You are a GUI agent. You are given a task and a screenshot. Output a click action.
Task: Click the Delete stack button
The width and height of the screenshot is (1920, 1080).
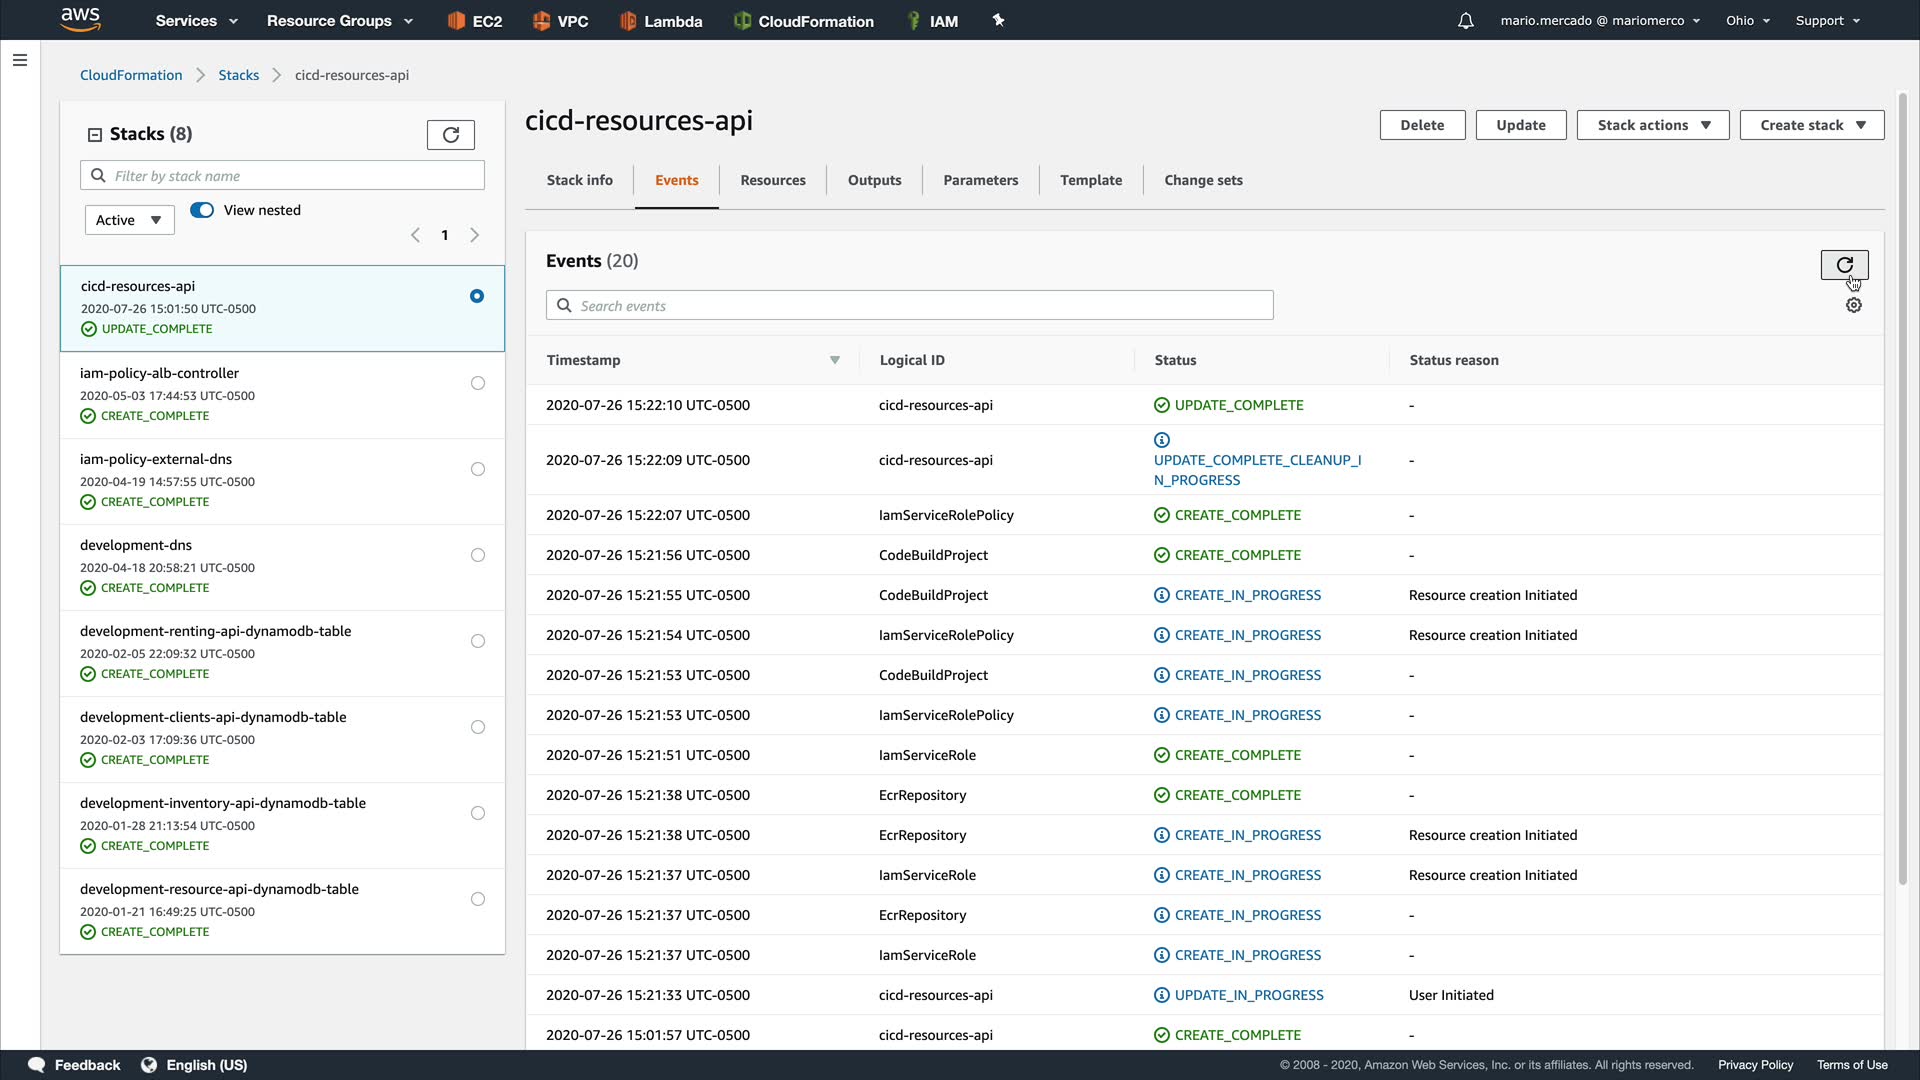1421,125
